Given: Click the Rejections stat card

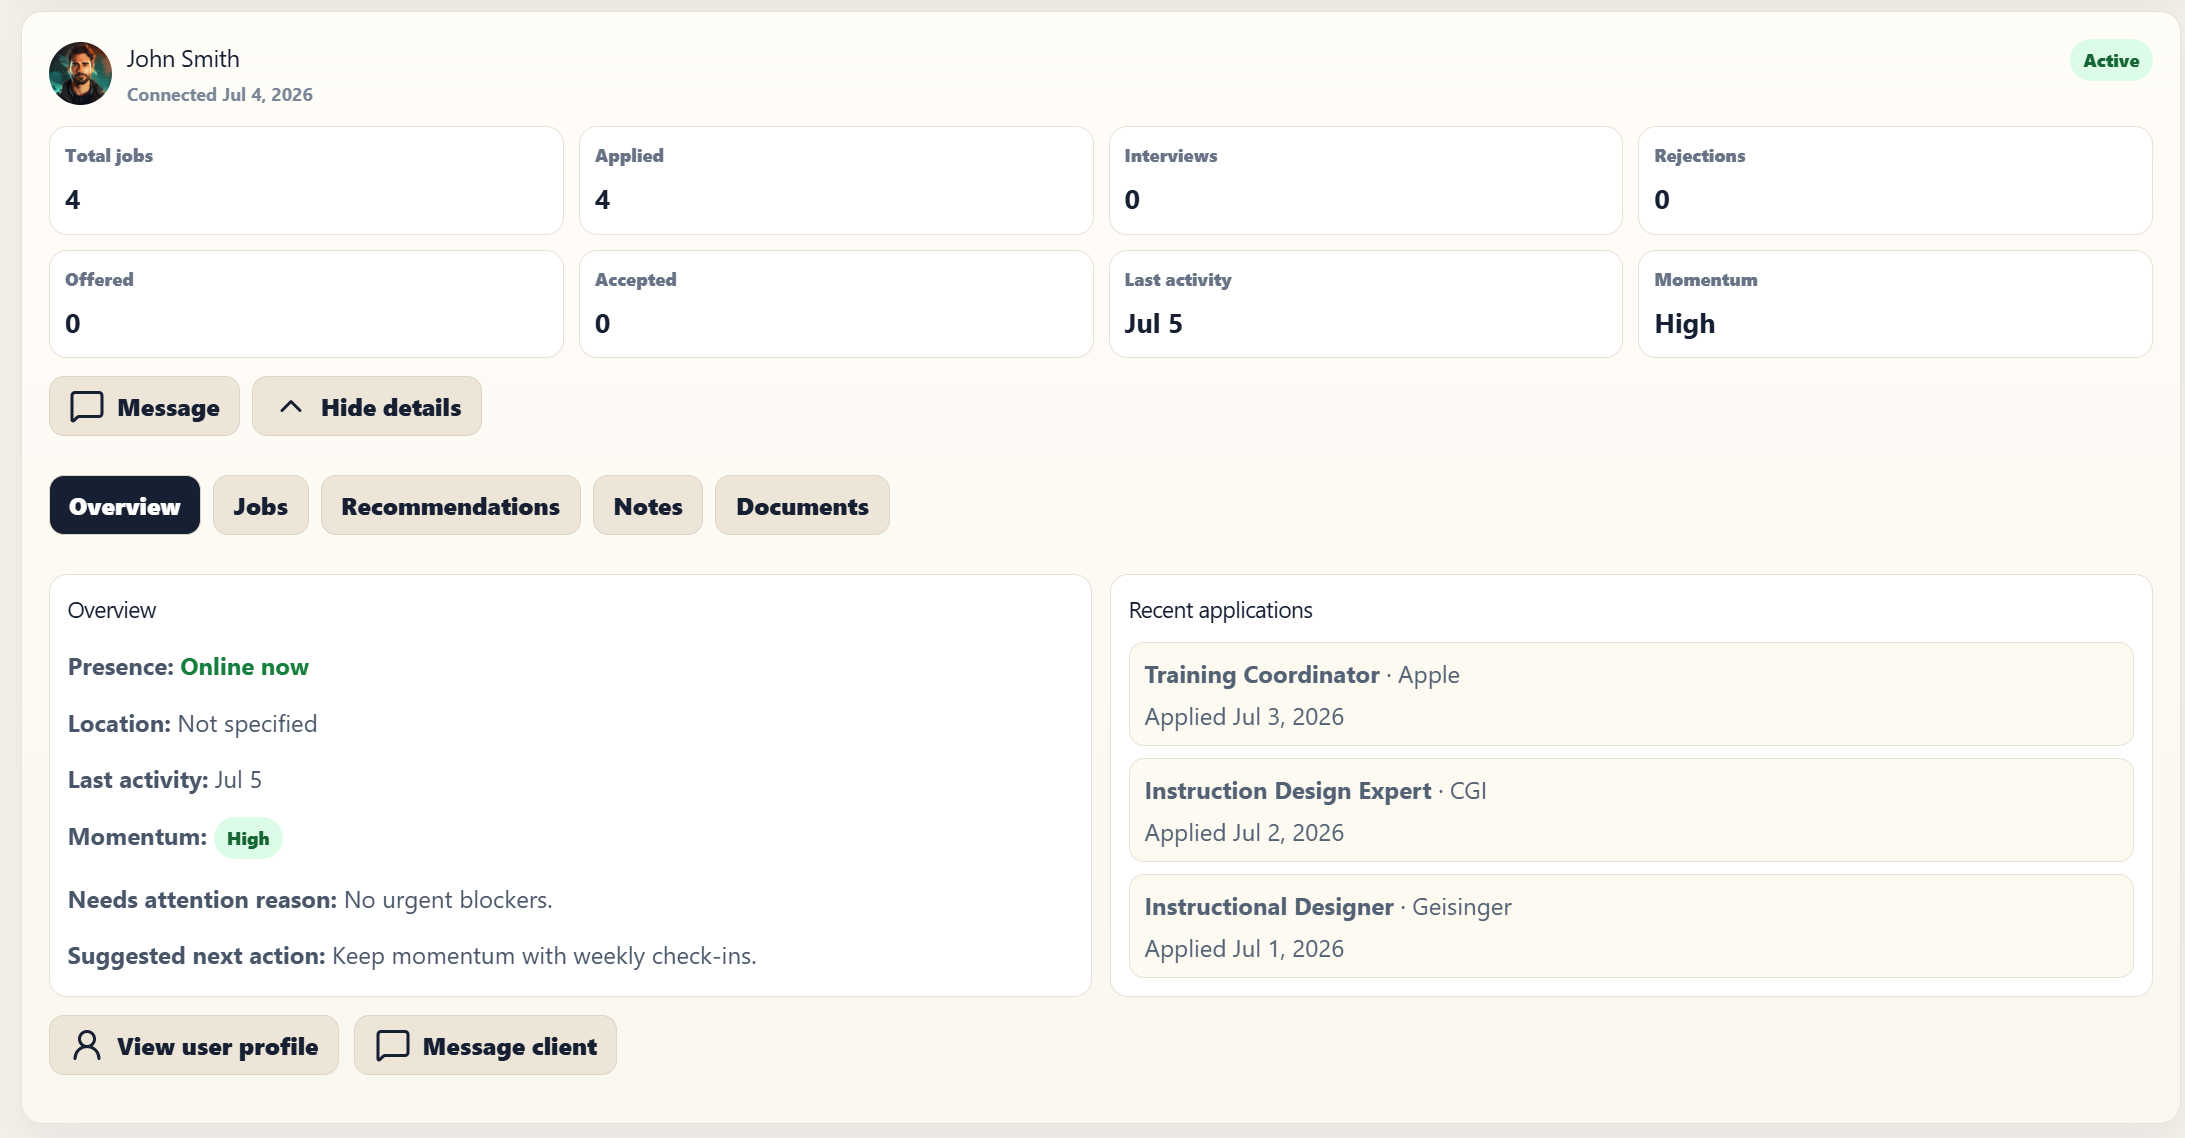Looking at the screenshot, I should pyautogui.click(x=1895, y=181).
